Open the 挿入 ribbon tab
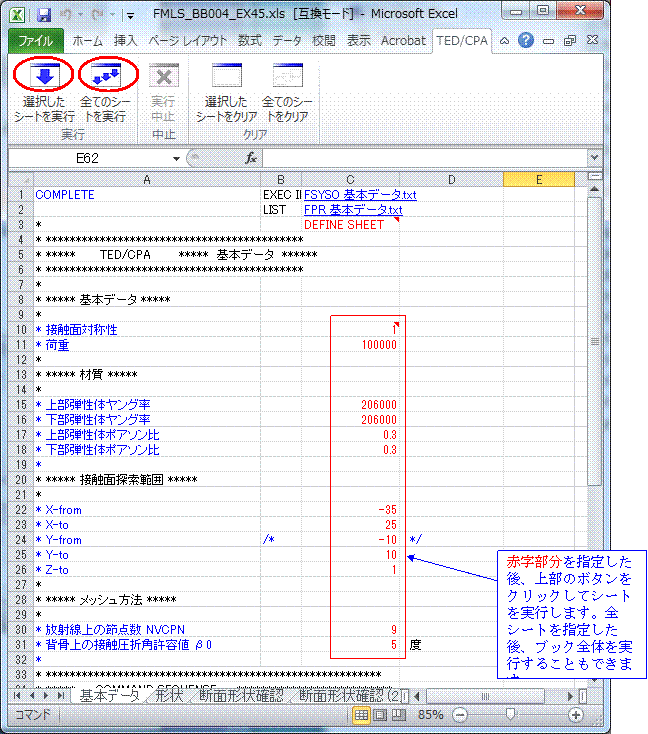 (x=125, y=41)
